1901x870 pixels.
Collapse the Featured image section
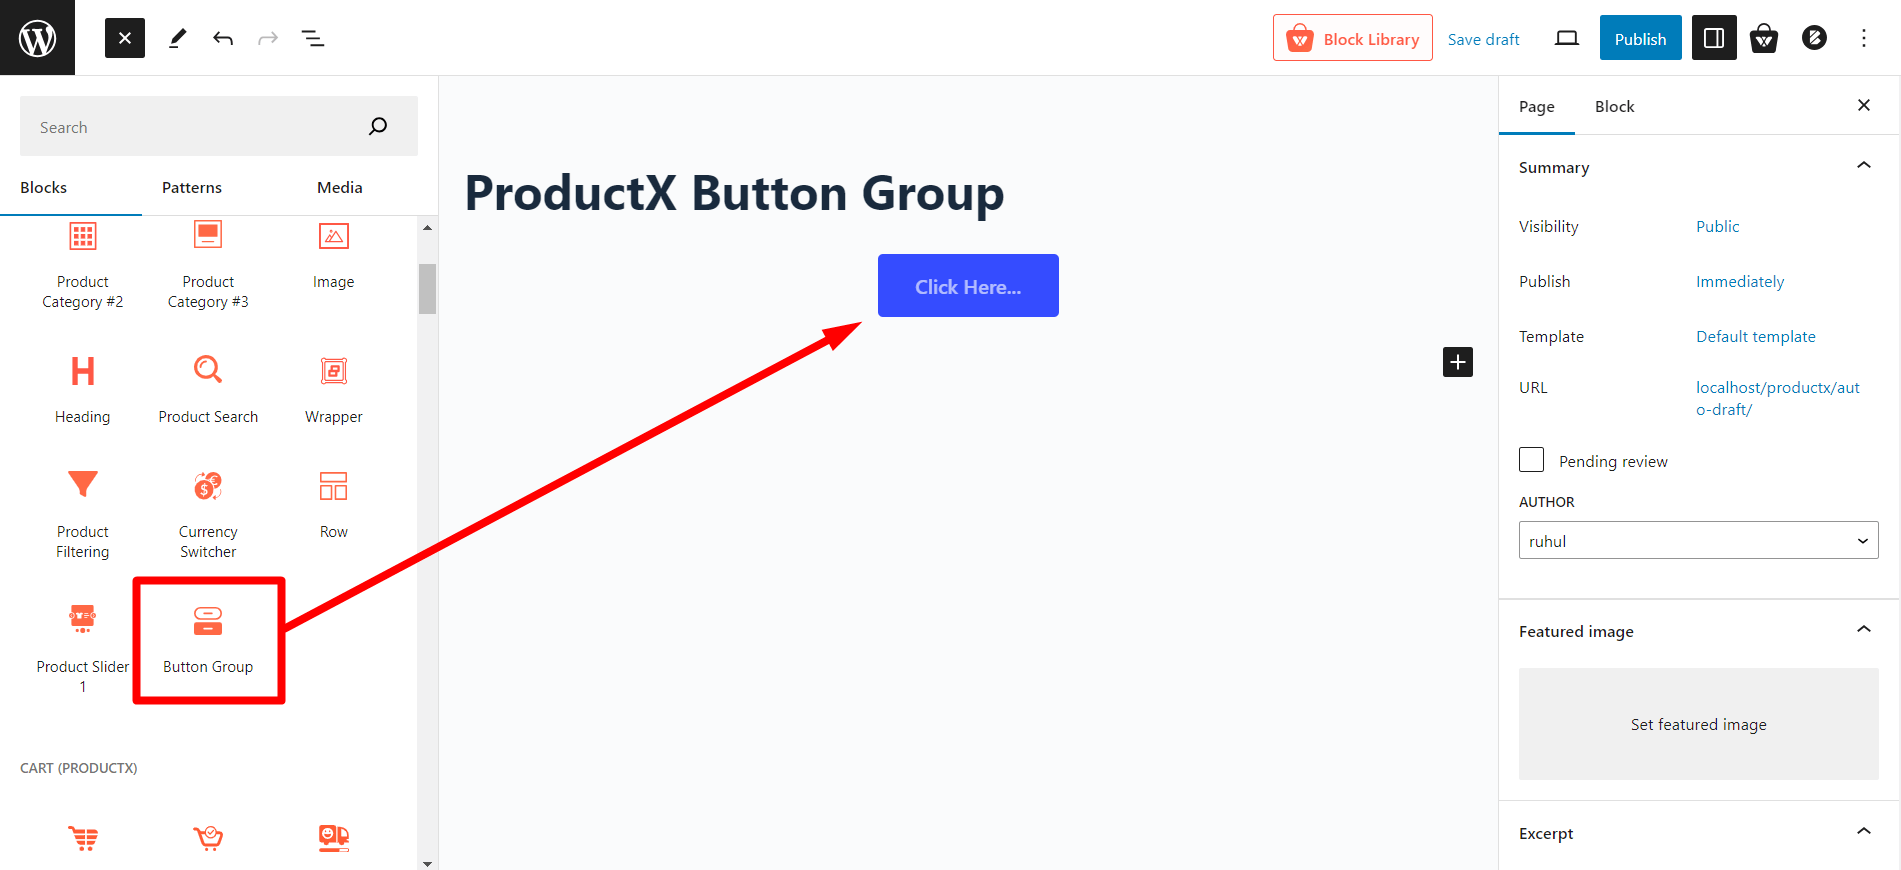point(1864,629)
